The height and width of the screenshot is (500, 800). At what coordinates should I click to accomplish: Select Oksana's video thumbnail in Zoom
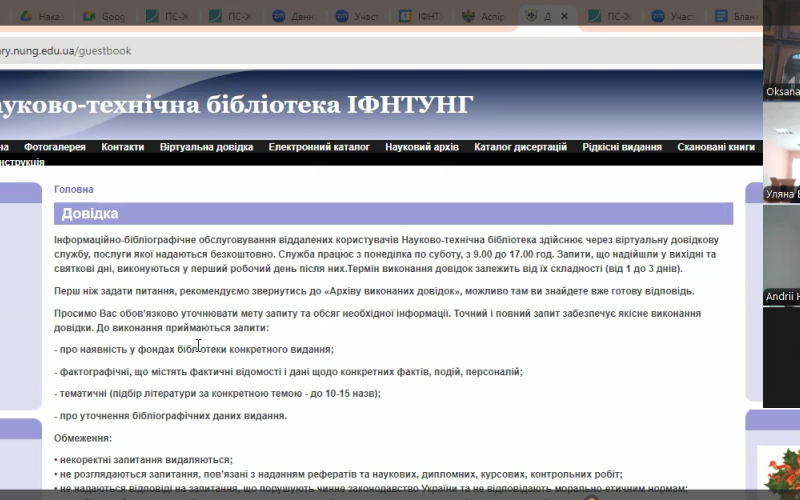click(x=782, y=50)
